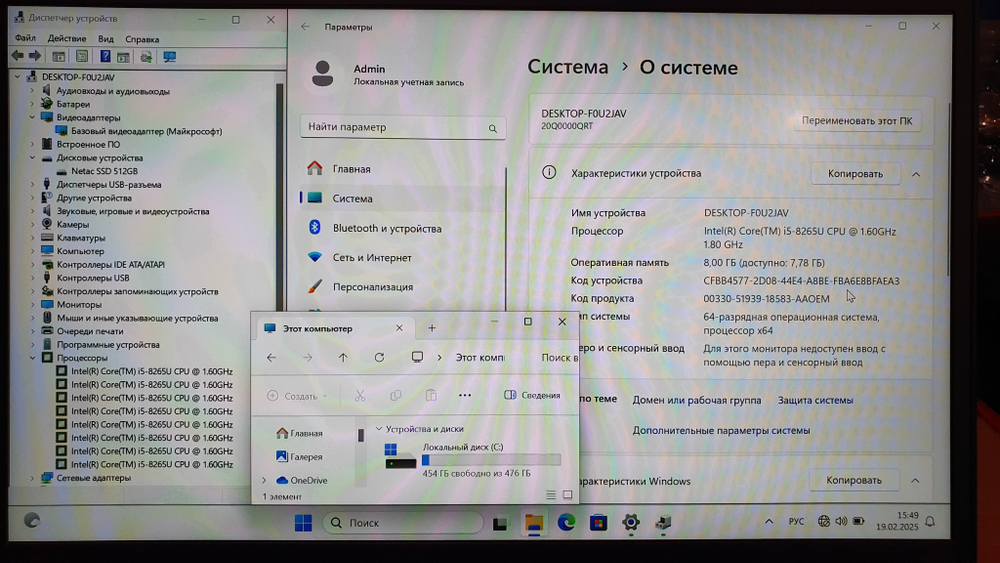
Task: Click the taskbar Поиск search box
Action: pyautogui.click(x=403, y=523)
